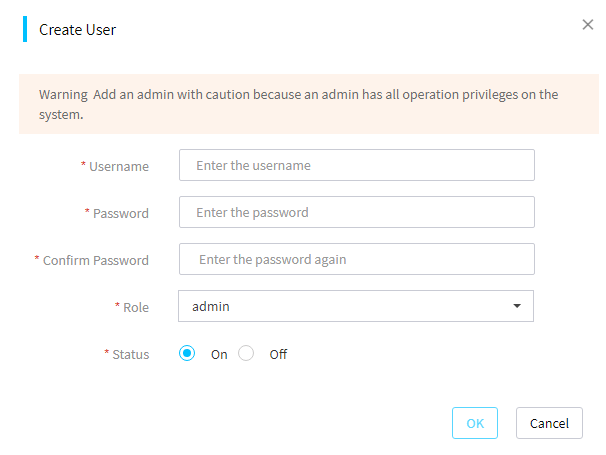The image size is (606, 455).
Task: Click the Create User dialog title
Action: point(77,30)
